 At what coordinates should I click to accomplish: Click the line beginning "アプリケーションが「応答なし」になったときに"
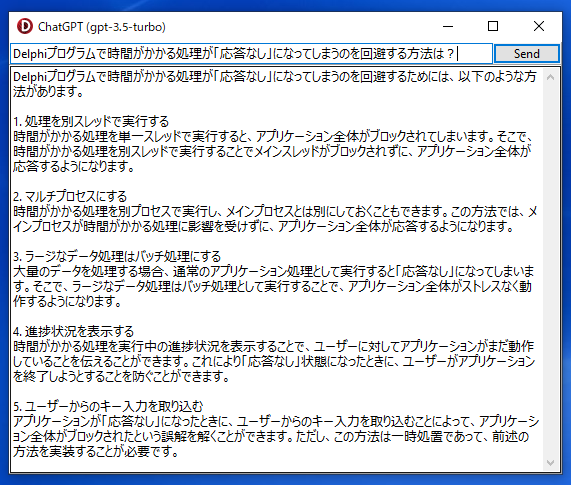tap(276, 421)
